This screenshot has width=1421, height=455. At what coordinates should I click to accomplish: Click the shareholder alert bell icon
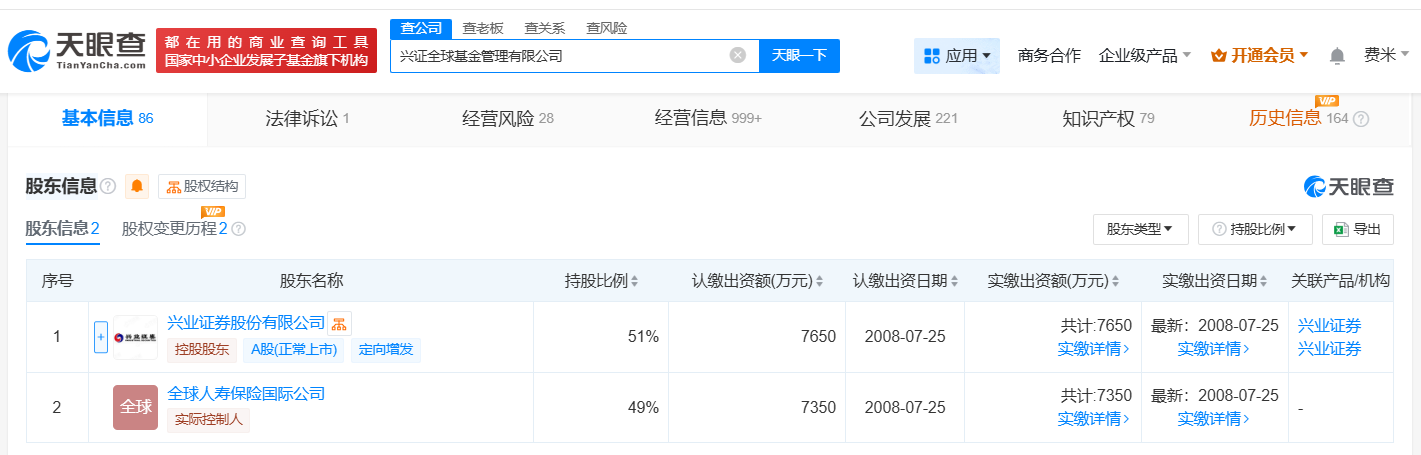click(x=137, y=186)
